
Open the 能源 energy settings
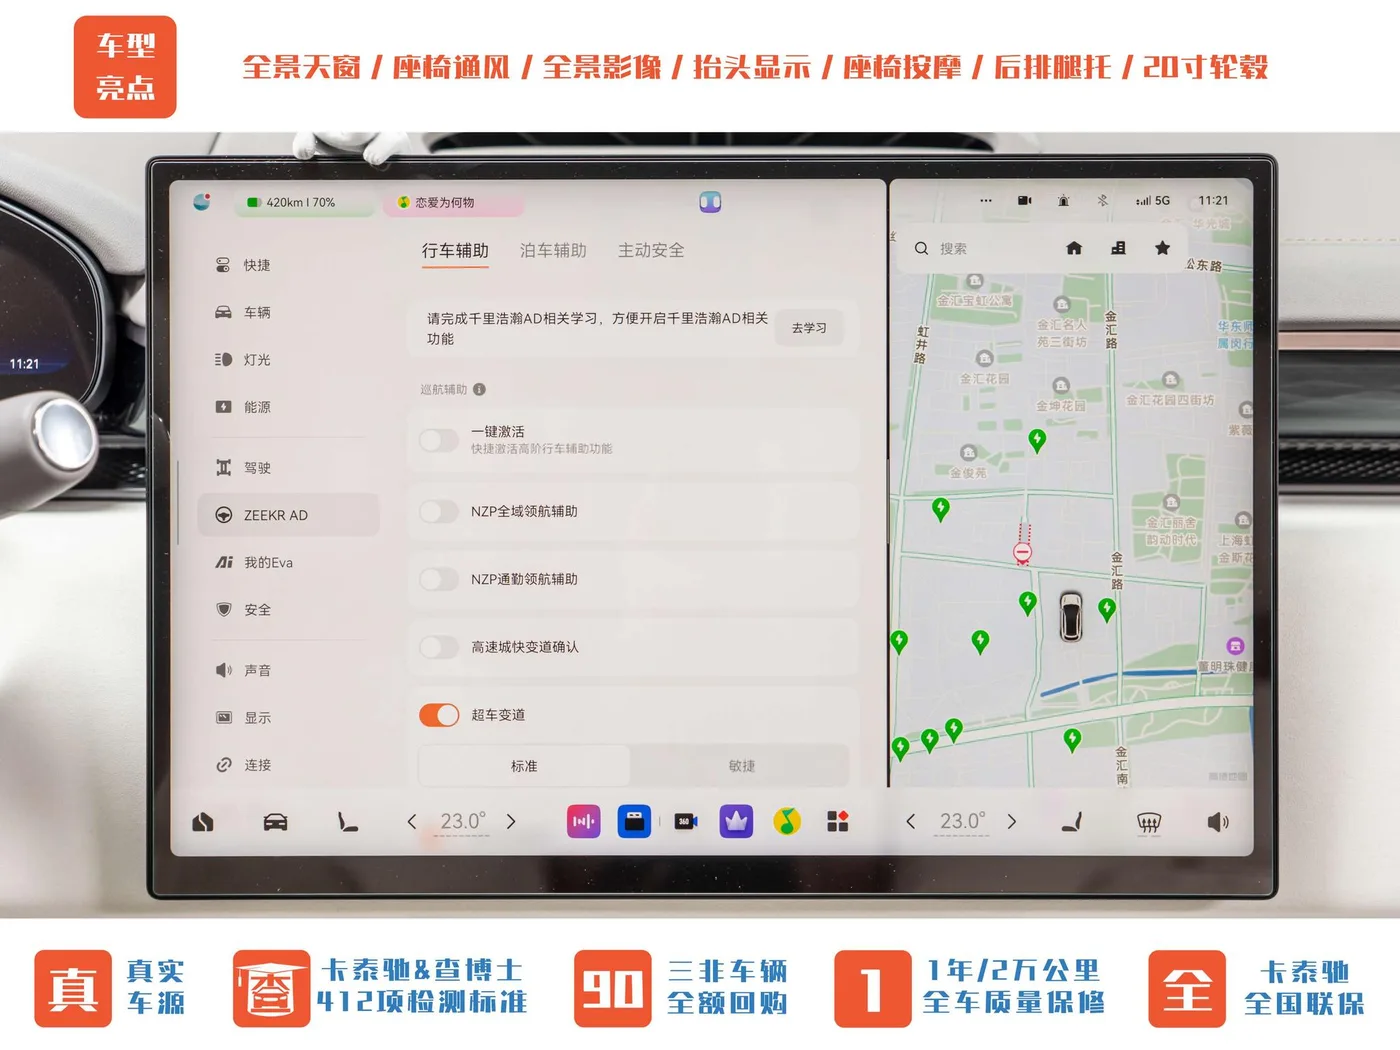click(243, 407)
